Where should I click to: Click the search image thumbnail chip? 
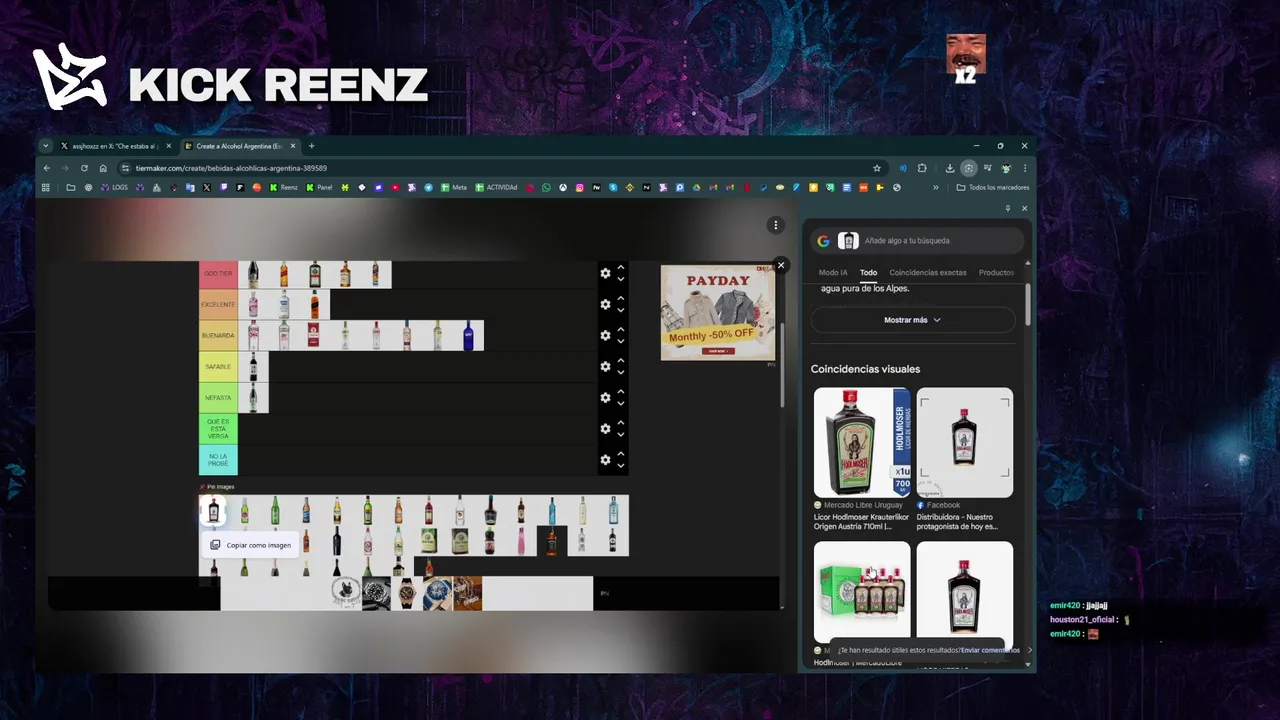(x=848, y=241)
